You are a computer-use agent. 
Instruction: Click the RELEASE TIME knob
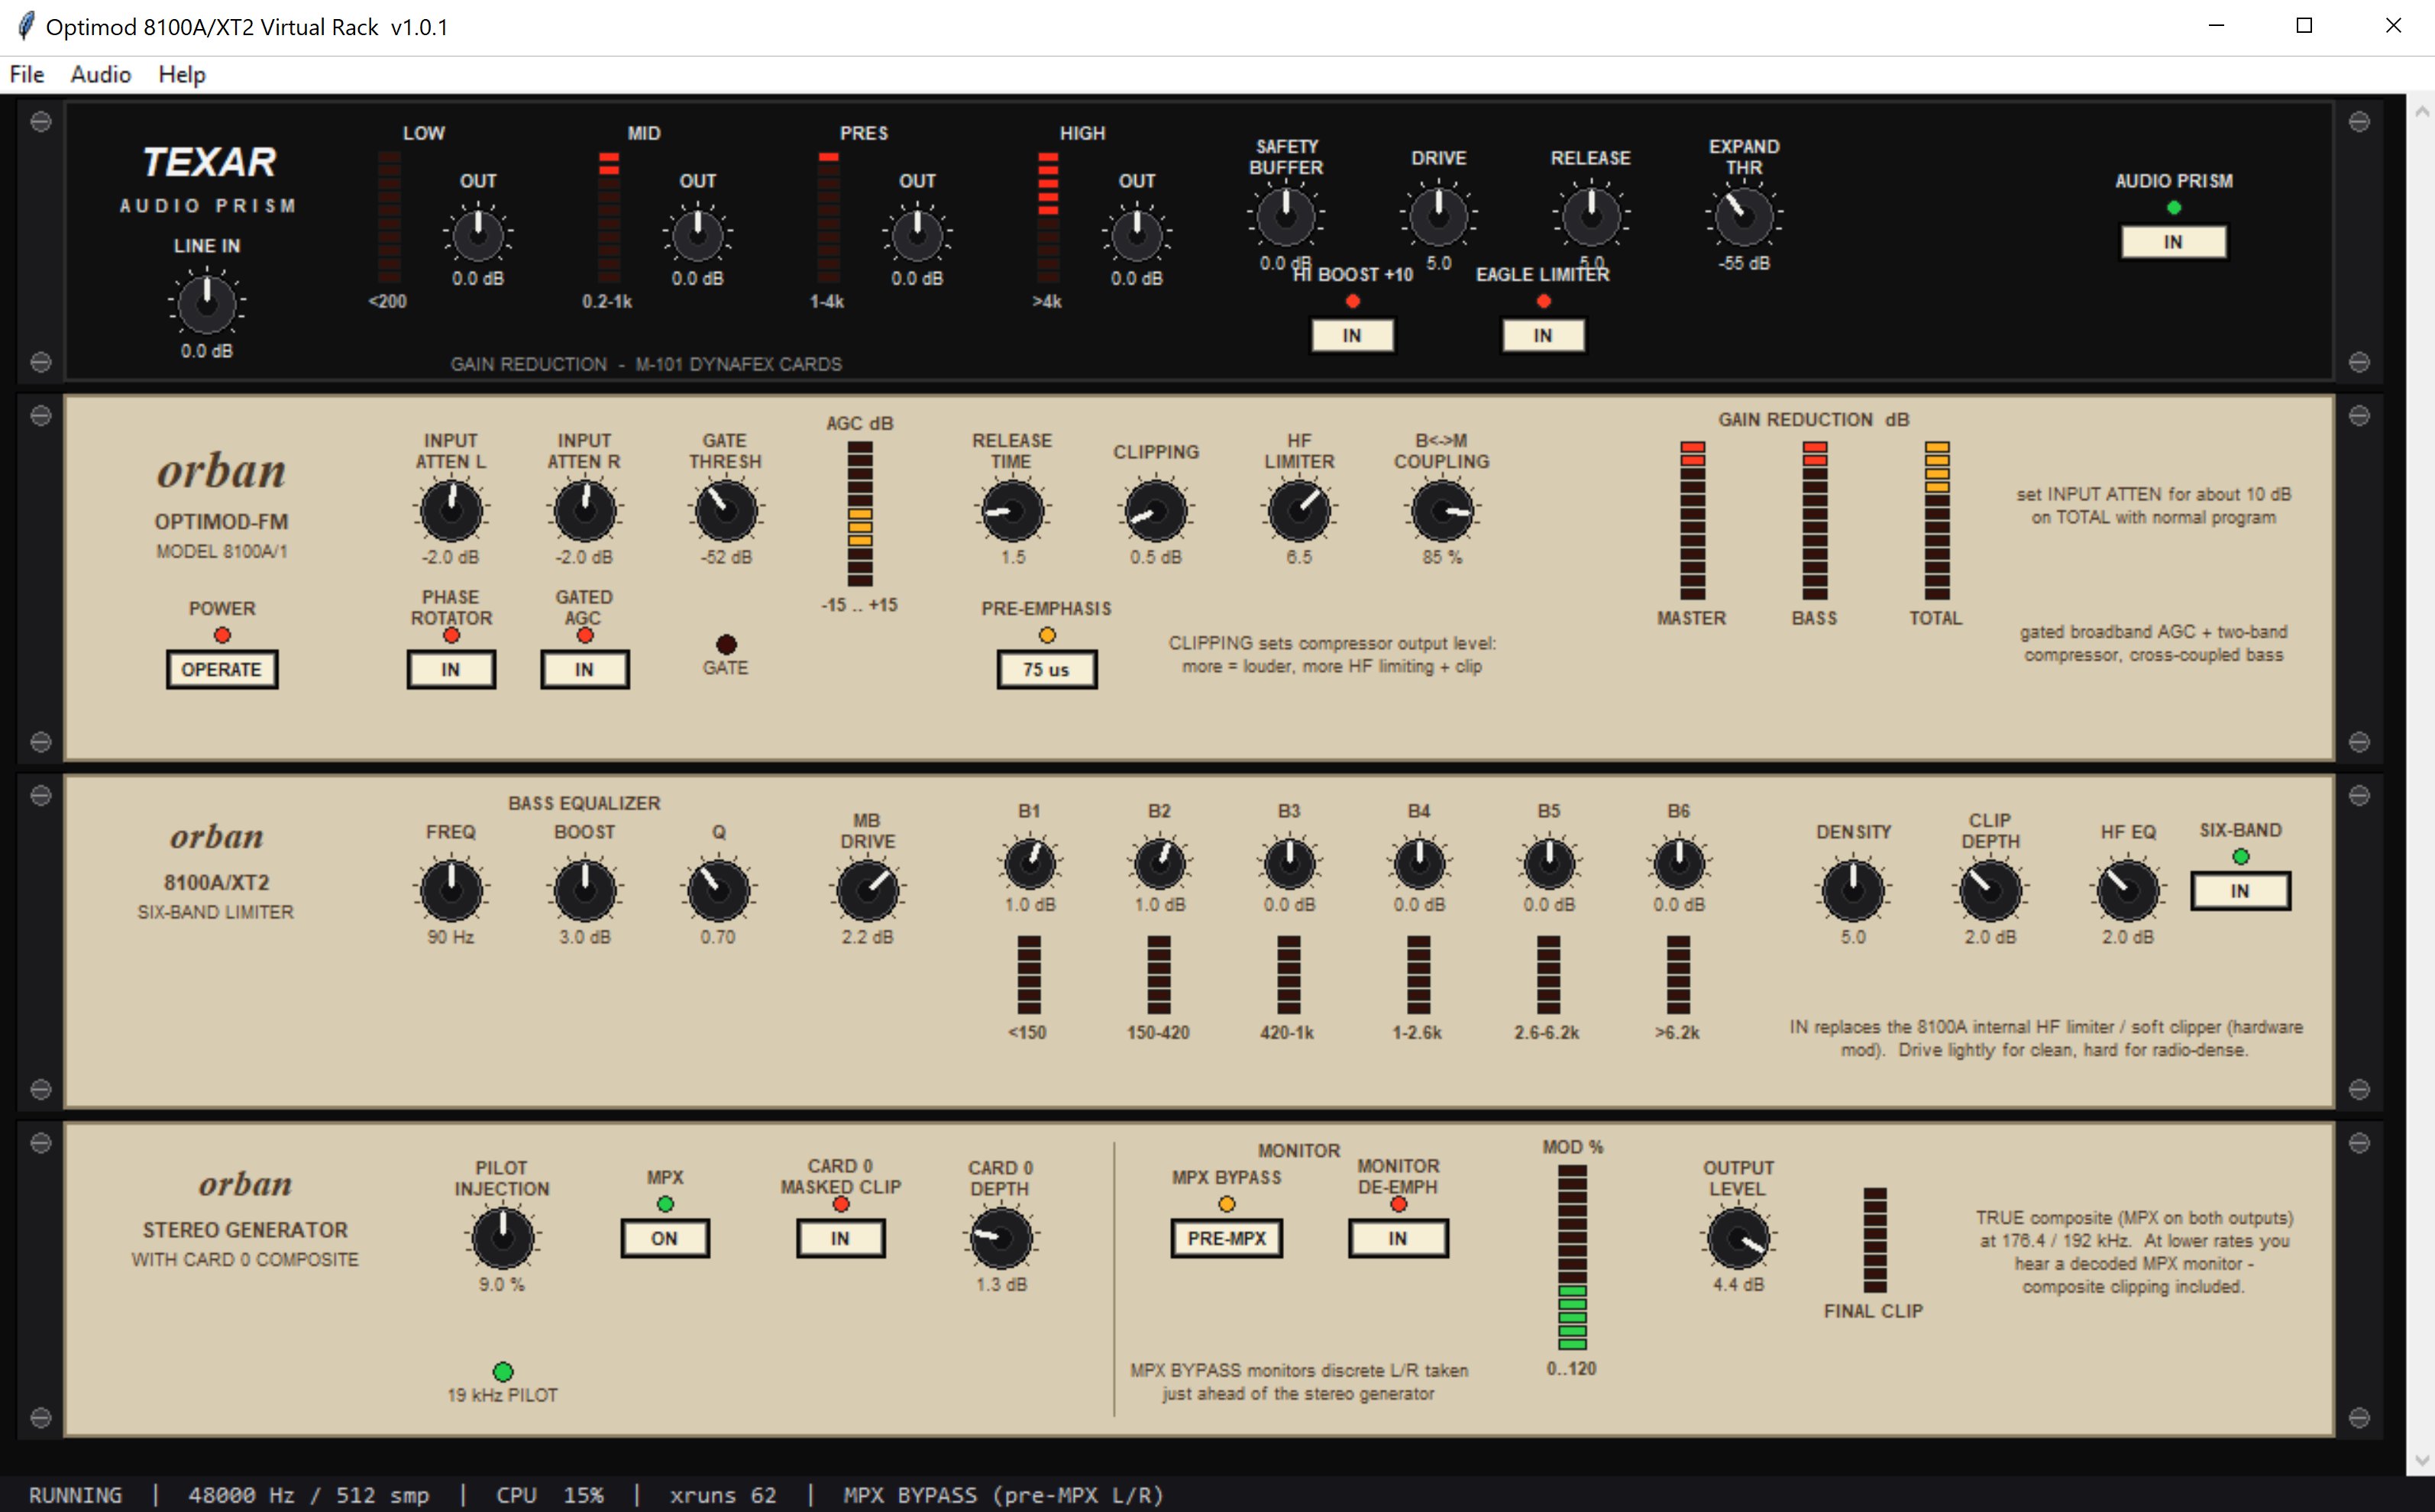pyautogui.click(x=1012, y=511)
